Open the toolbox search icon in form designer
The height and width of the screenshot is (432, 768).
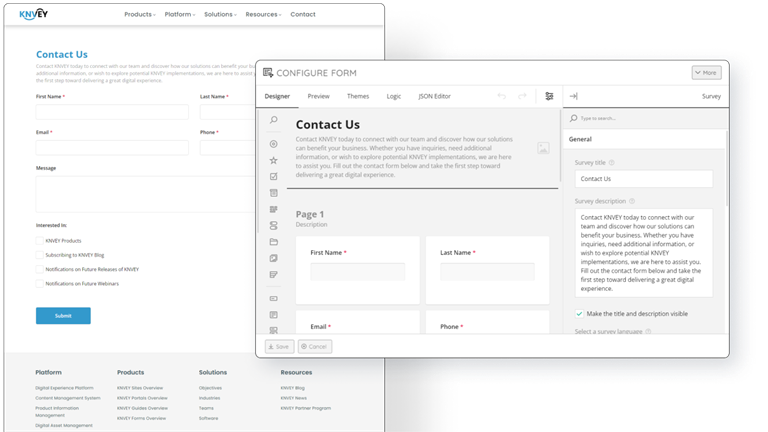tap(274, 120)
